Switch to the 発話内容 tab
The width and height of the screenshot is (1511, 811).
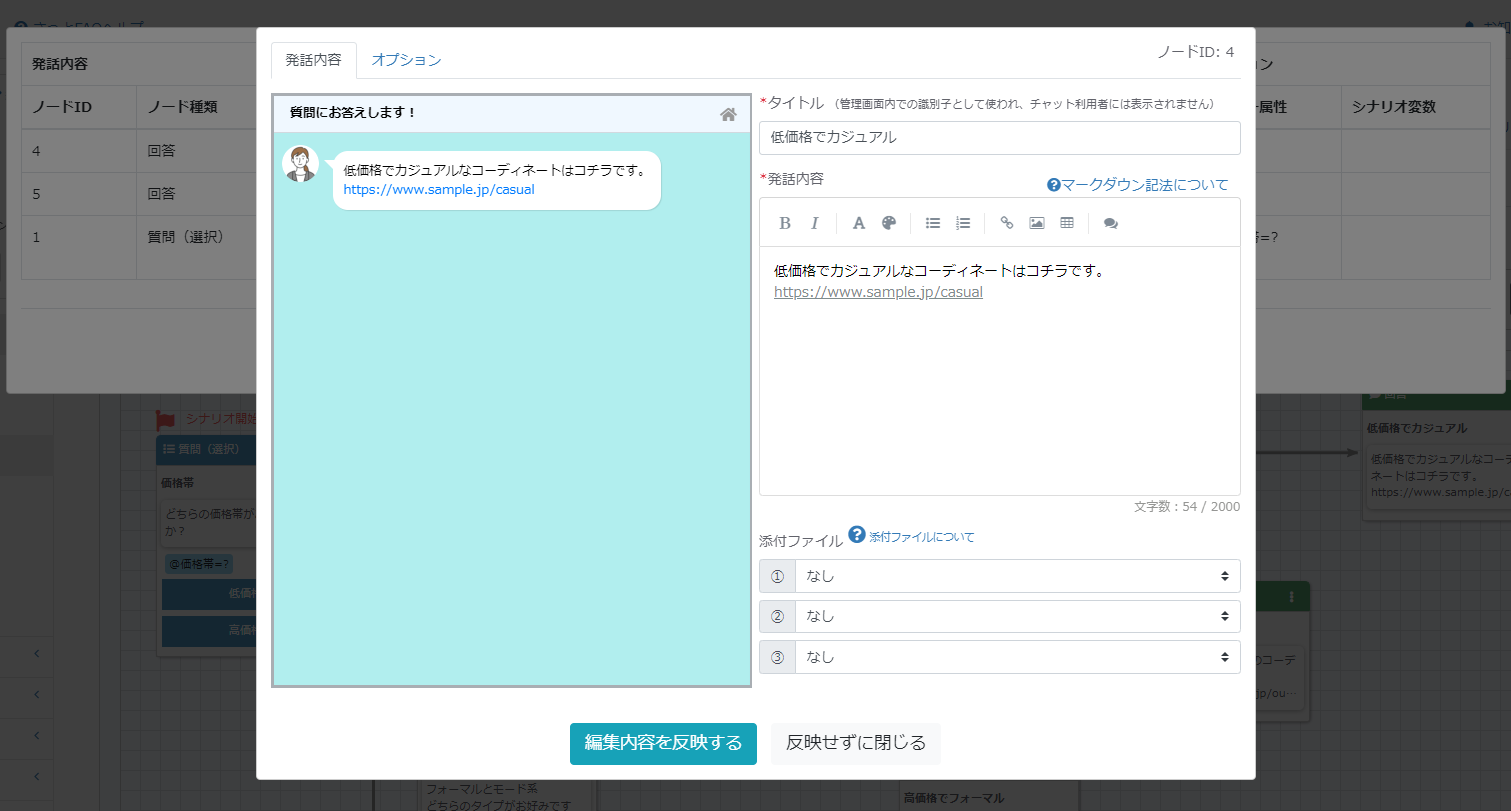pyautogui.click(x=313, y=60)
